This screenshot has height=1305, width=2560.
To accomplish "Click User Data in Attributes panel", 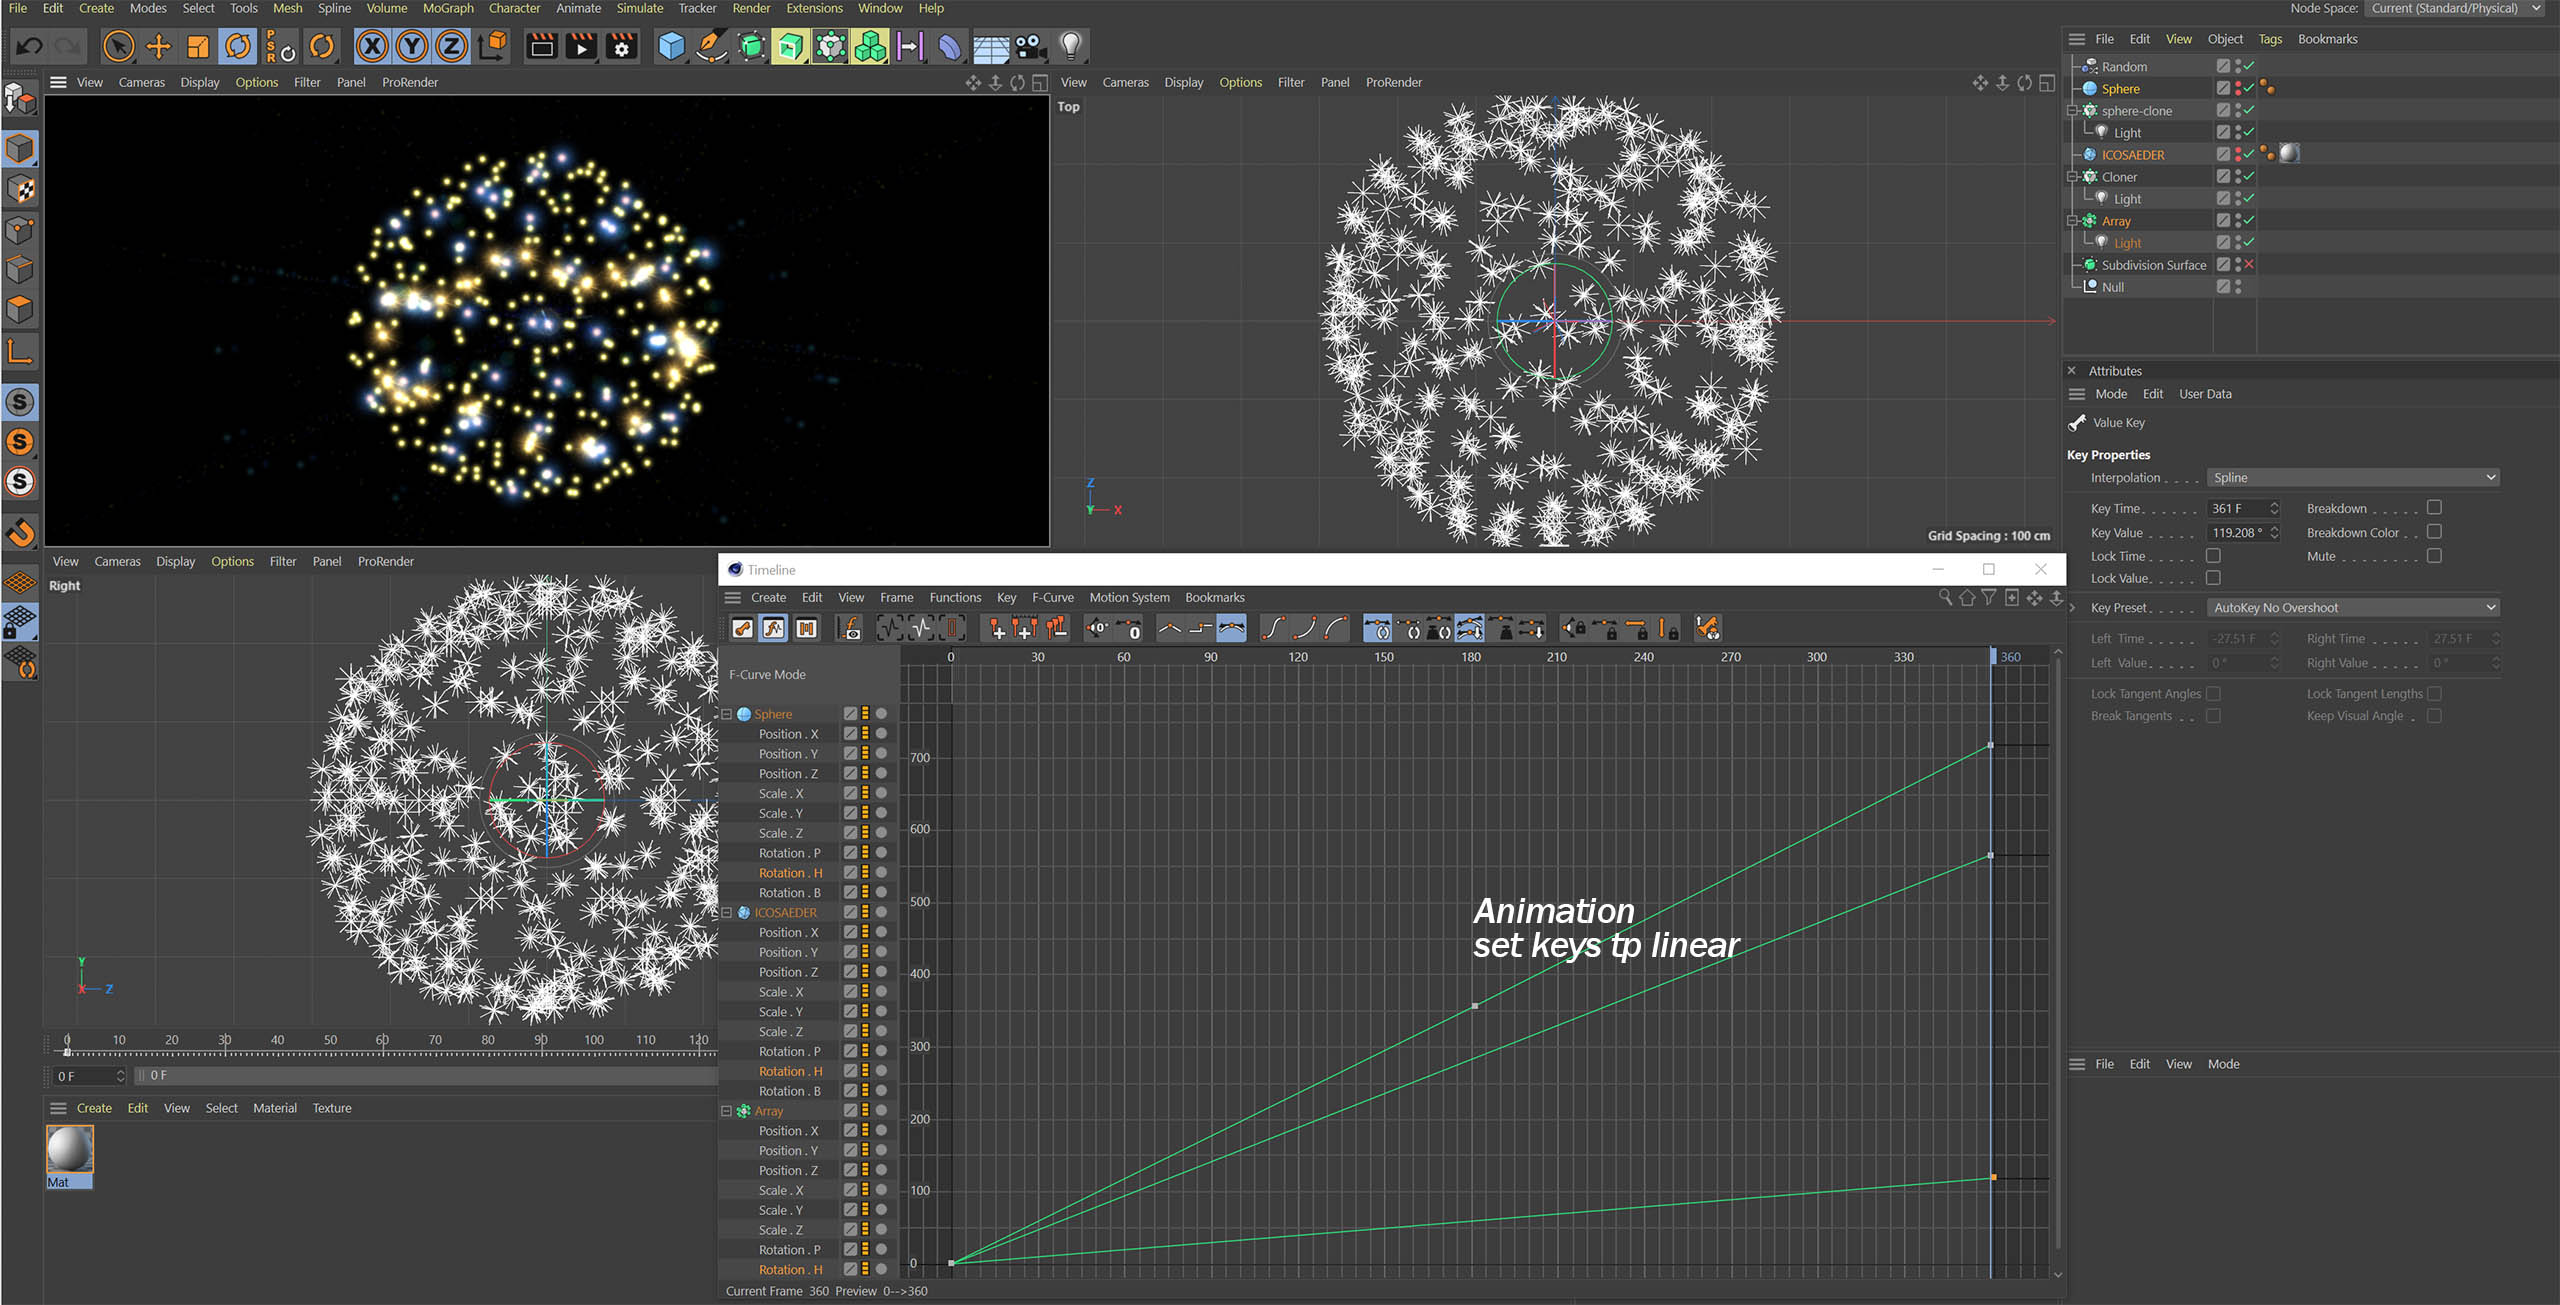I will click(2204, 394).
